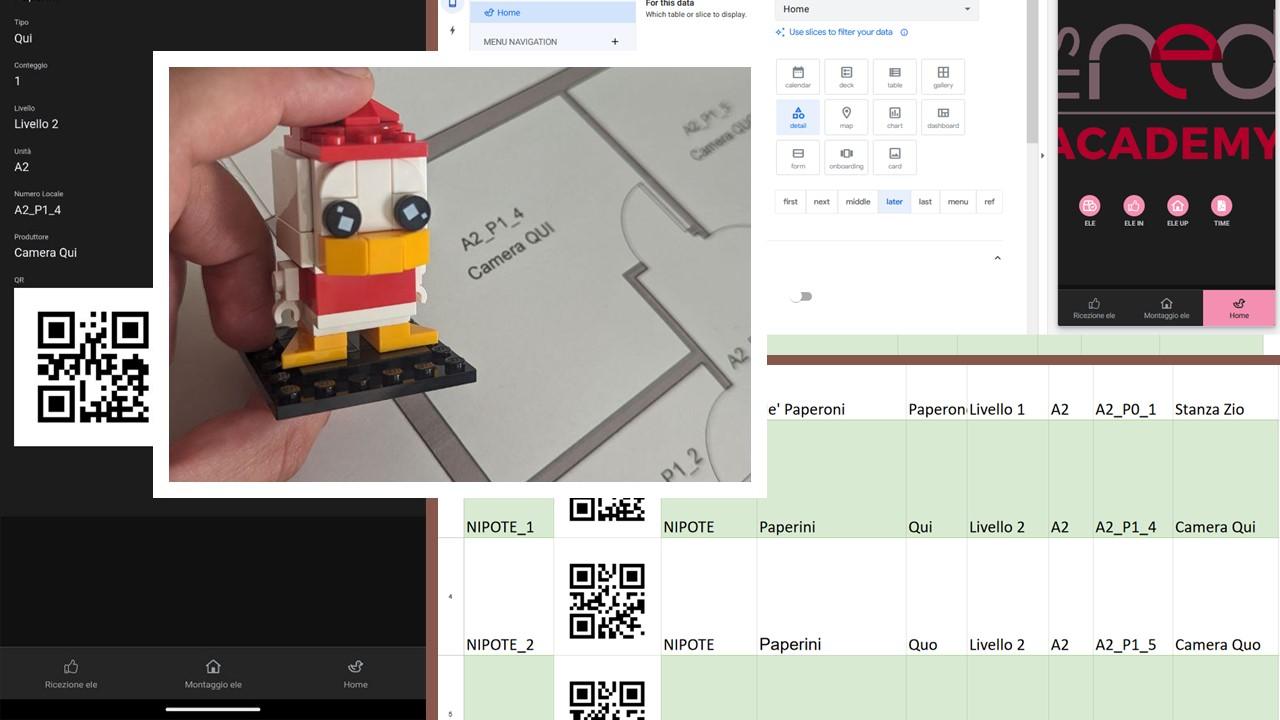Click info icon next to slices link
This screenshot has height=720, width=1280.
tap(904, 32)
